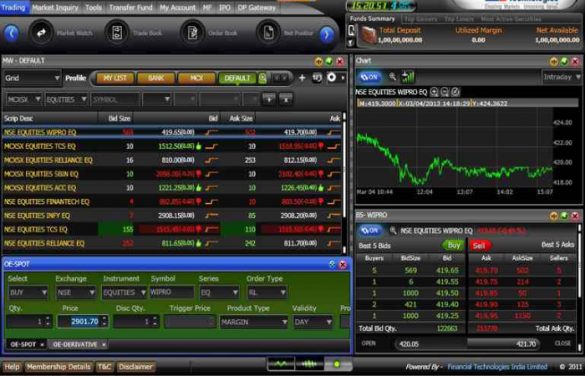The width and height of the screenshot is (585, 376).
Task: Click the green Buy button
Action: tap(453, 245)
